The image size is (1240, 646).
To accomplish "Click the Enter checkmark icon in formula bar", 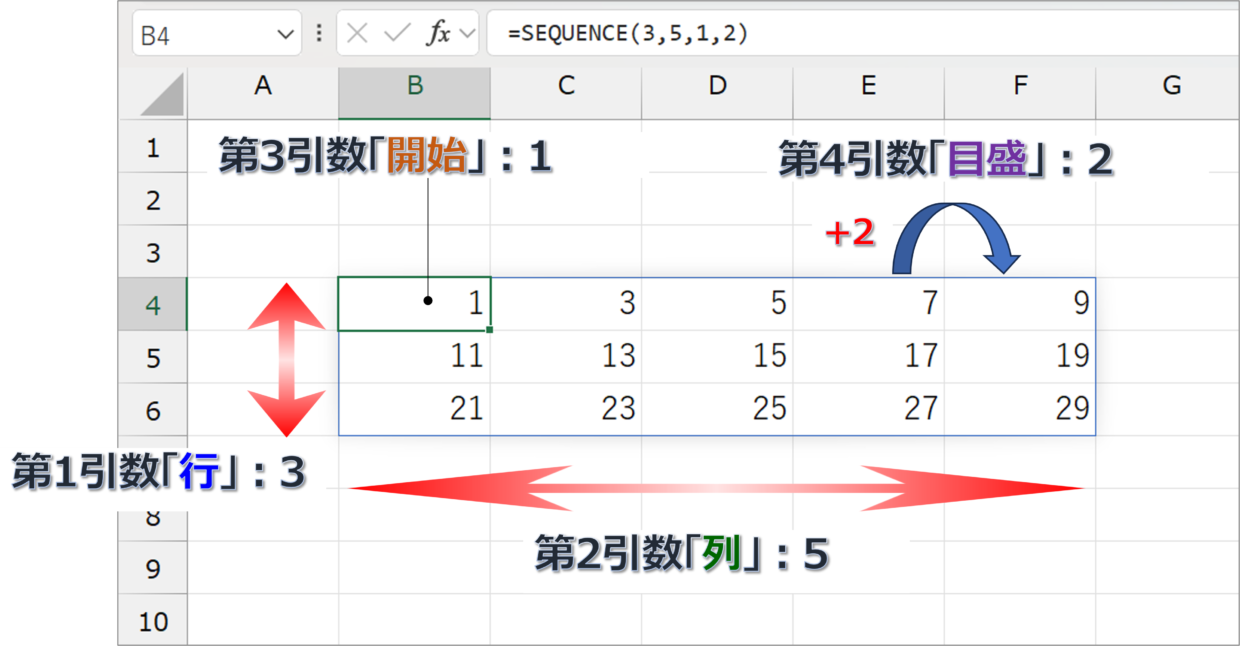I will pyautogui.click(x=397, y=34).
